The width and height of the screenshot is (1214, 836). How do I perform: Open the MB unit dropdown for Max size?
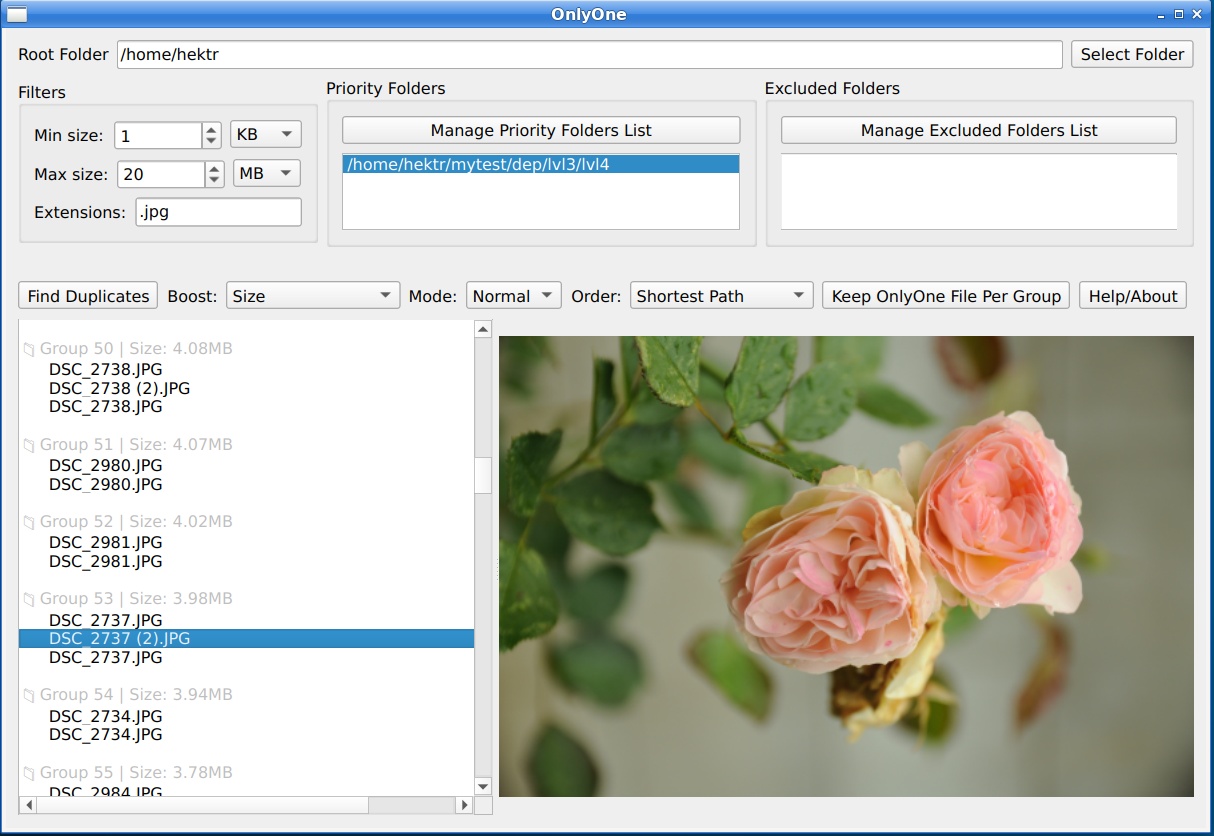[266, 172]
